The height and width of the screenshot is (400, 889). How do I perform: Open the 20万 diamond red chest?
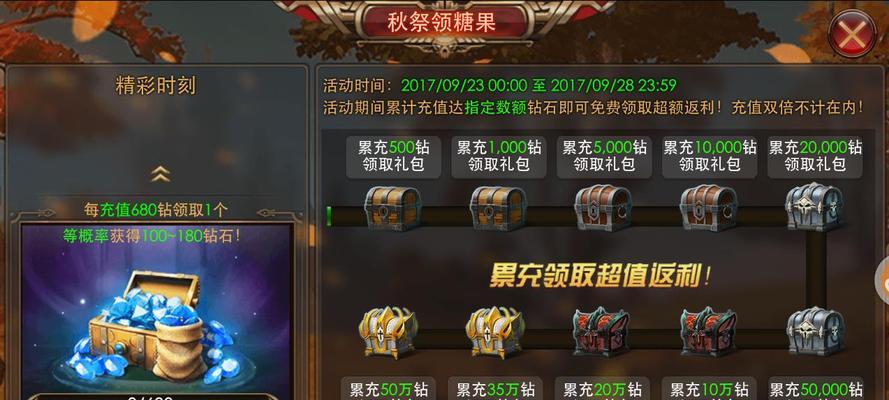[602, 332]
